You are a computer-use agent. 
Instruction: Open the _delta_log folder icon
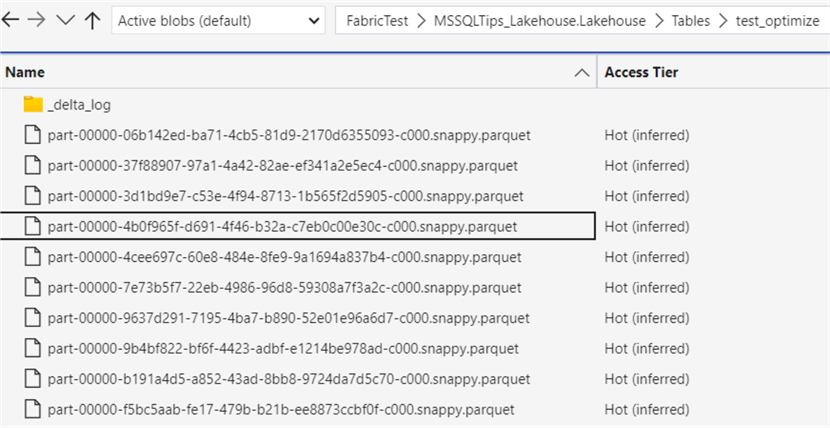tap(33, 104)
